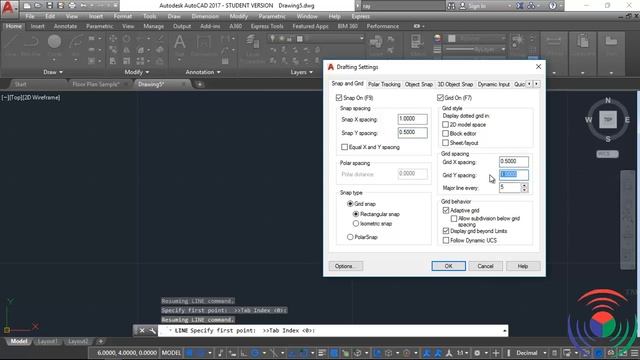Expand the Layers panel dropdown
This screenshot has height=360, width=640.
click(302, 72)
